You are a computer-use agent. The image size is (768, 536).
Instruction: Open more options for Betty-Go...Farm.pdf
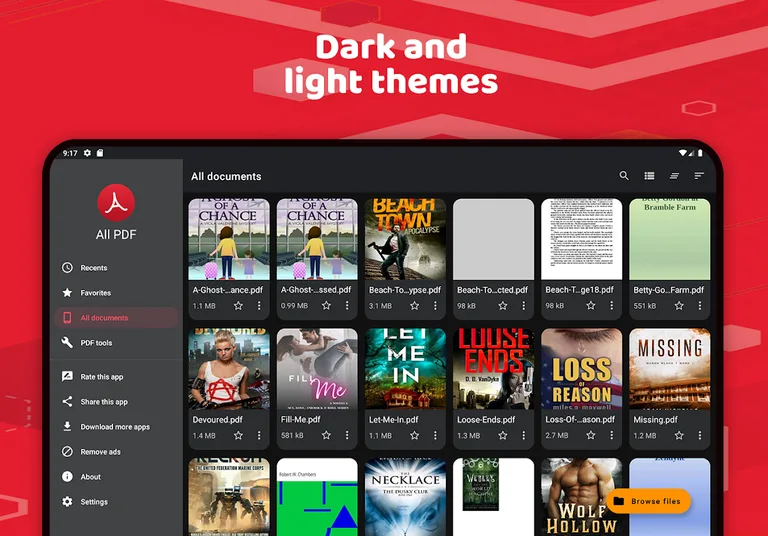point(700,306)
